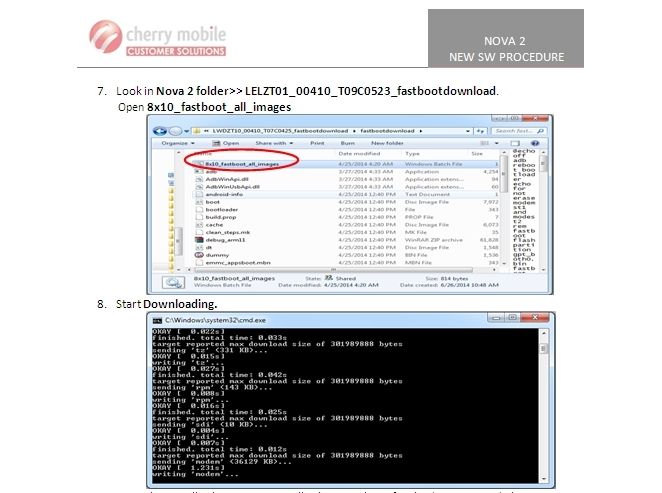Click cmd window scrollbar up arrow

[x=543, y=333]
